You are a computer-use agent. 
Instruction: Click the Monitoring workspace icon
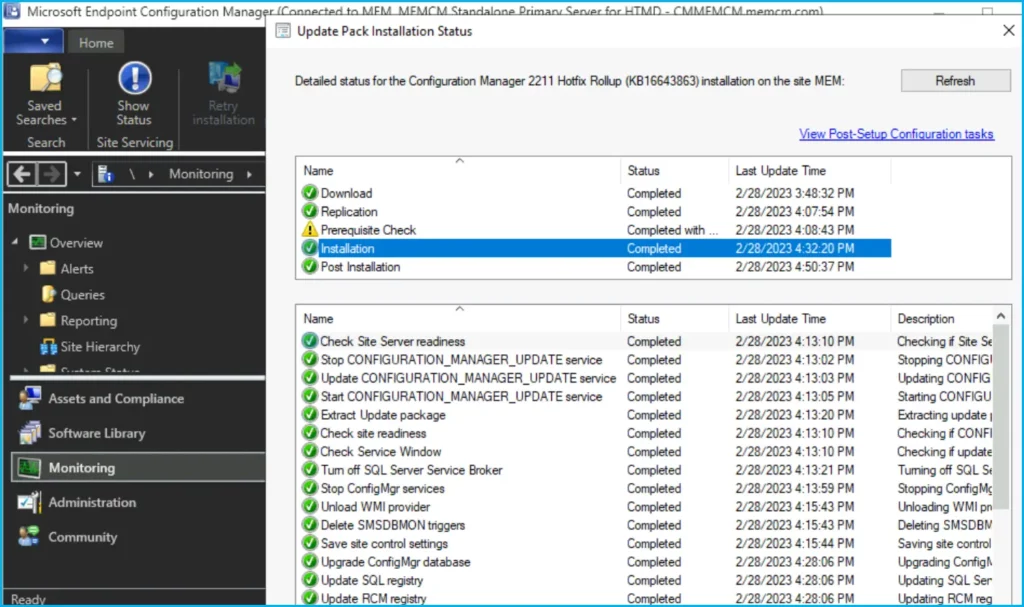[x=29, y=468]
